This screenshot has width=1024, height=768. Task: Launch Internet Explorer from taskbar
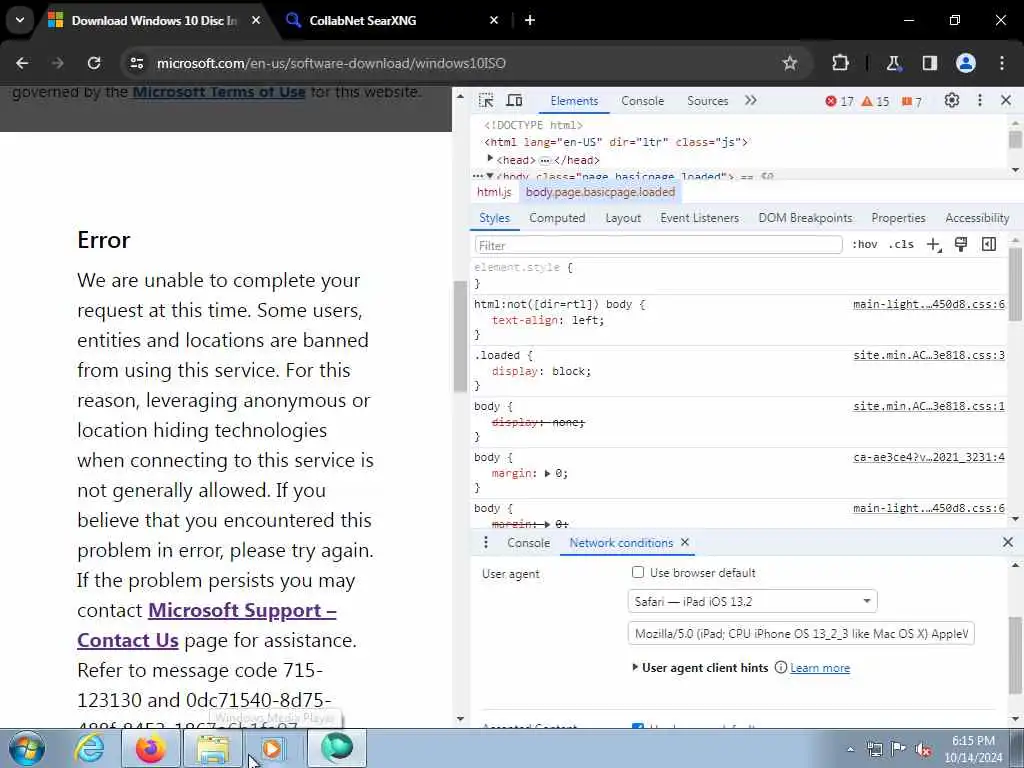89,748
